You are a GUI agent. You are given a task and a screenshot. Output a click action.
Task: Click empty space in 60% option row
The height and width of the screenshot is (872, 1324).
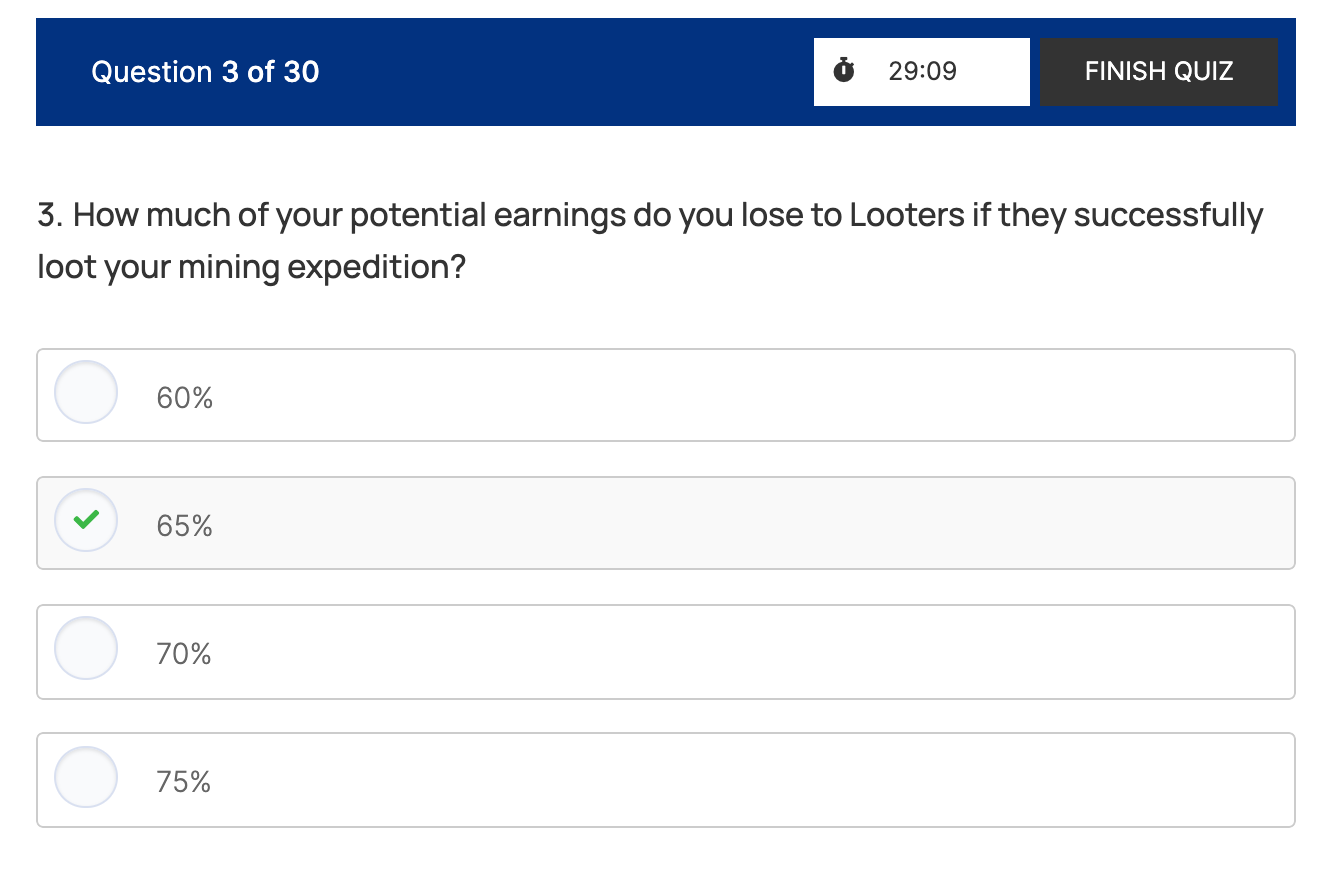(750, 395)
